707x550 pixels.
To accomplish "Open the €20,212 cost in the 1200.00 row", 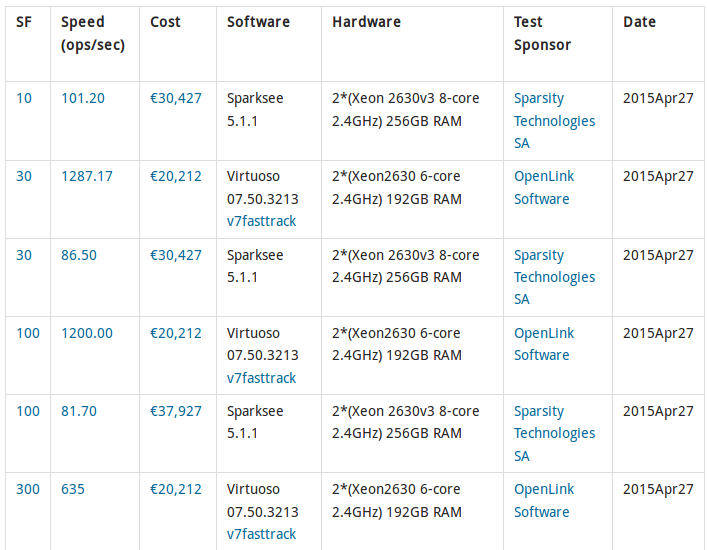I will pyautogui.click(x=176, y=333).
